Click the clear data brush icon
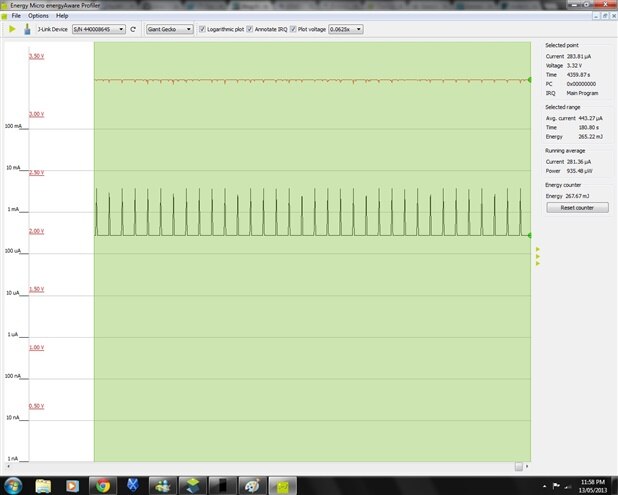The width and height of the screenshot is (618, 495). click(26, 30)
